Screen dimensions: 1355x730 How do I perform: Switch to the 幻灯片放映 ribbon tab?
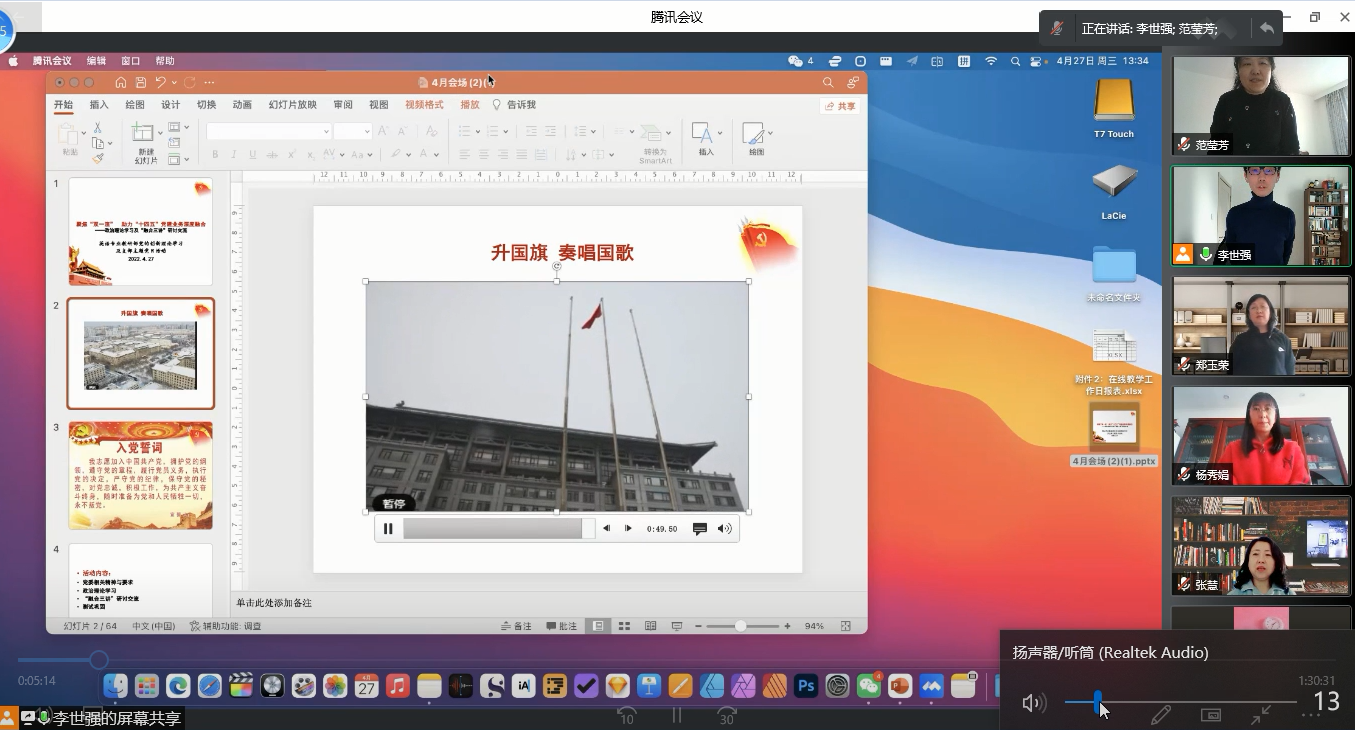[292, 105]
